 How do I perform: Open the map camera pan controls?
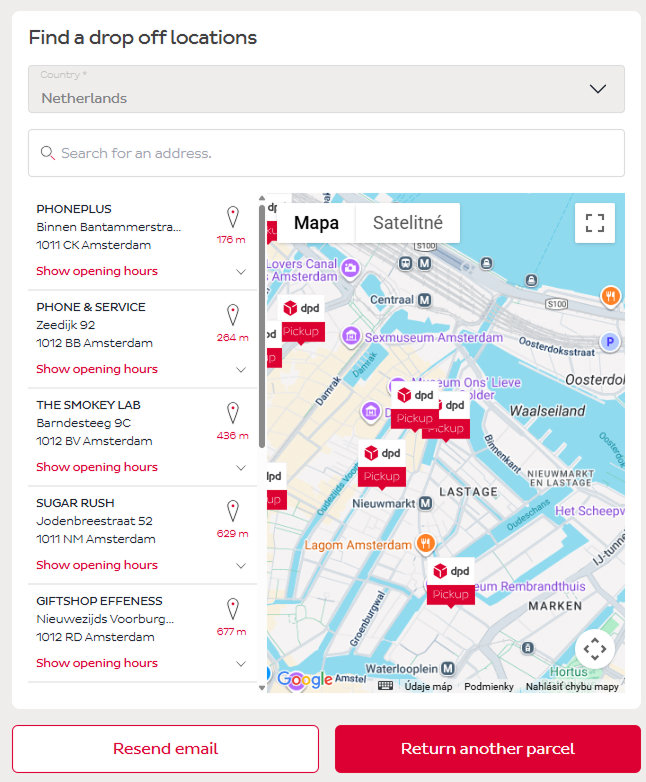pyautogui.click(x=595, y=648)
